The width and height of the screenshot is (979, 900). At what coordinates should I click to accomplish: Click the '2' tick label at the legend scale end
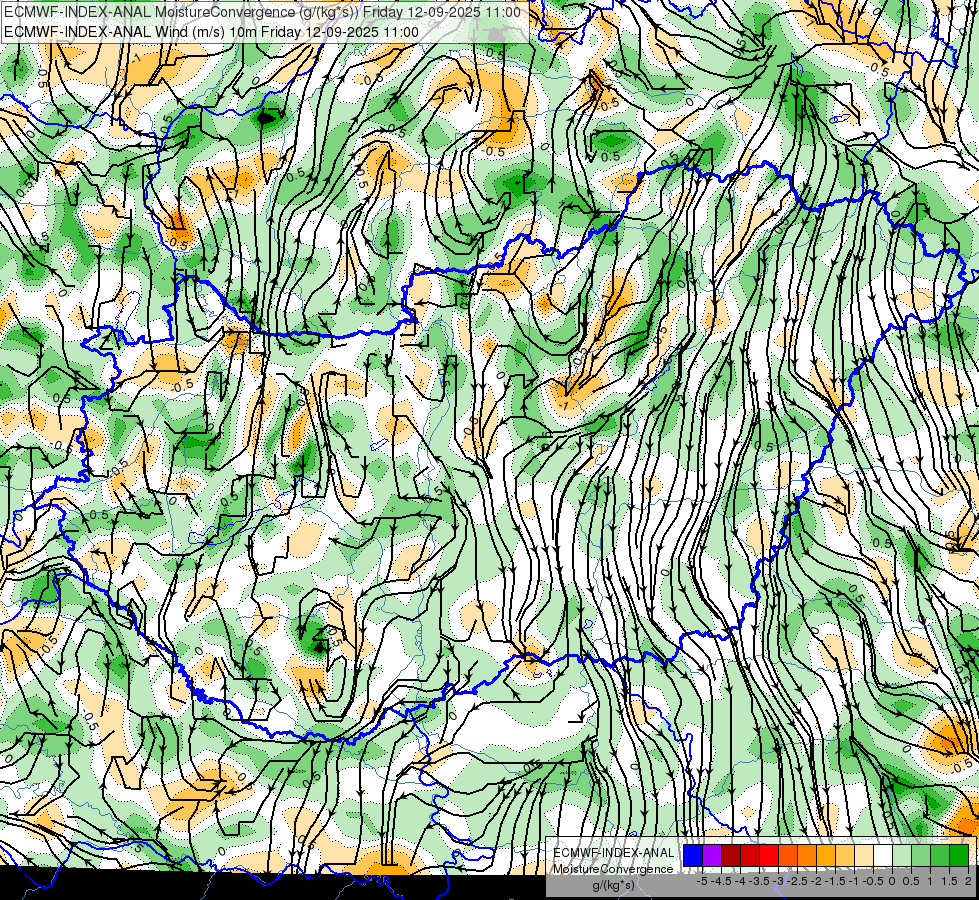[x=968, y=881]
